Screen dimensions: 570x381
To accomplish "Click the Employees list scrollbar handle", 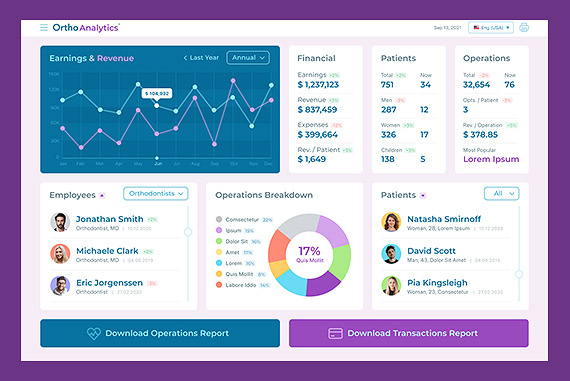I will click(x=188, y=232).
